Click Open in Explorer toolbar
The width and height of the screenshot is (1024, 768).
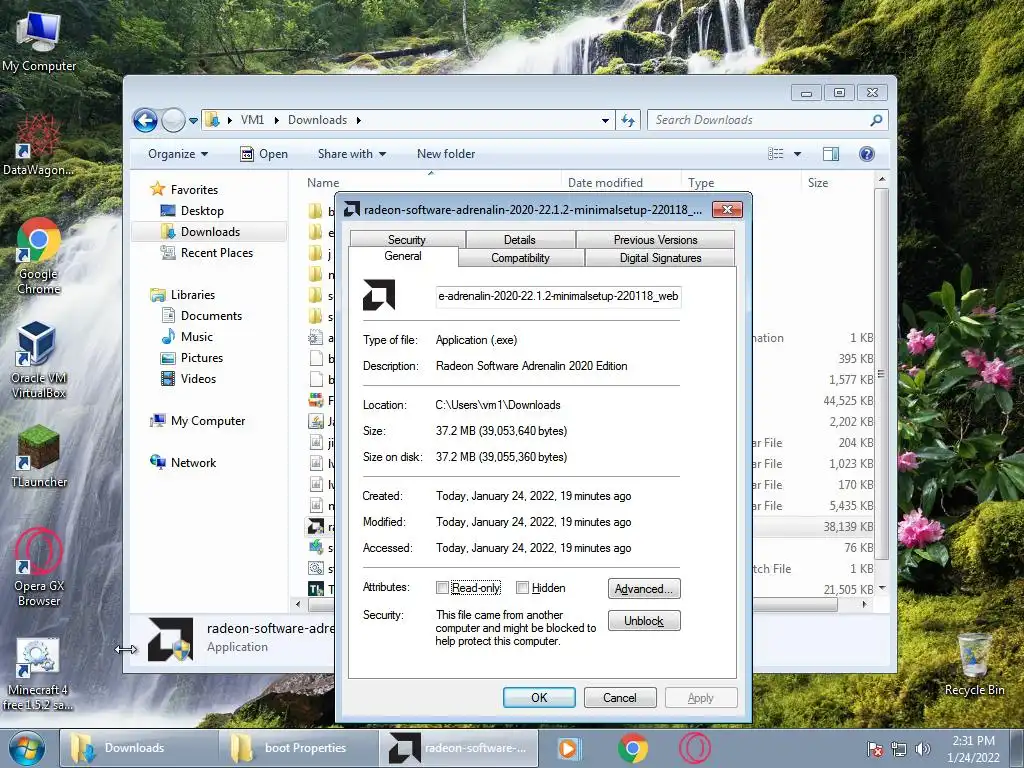coord(264,154)
